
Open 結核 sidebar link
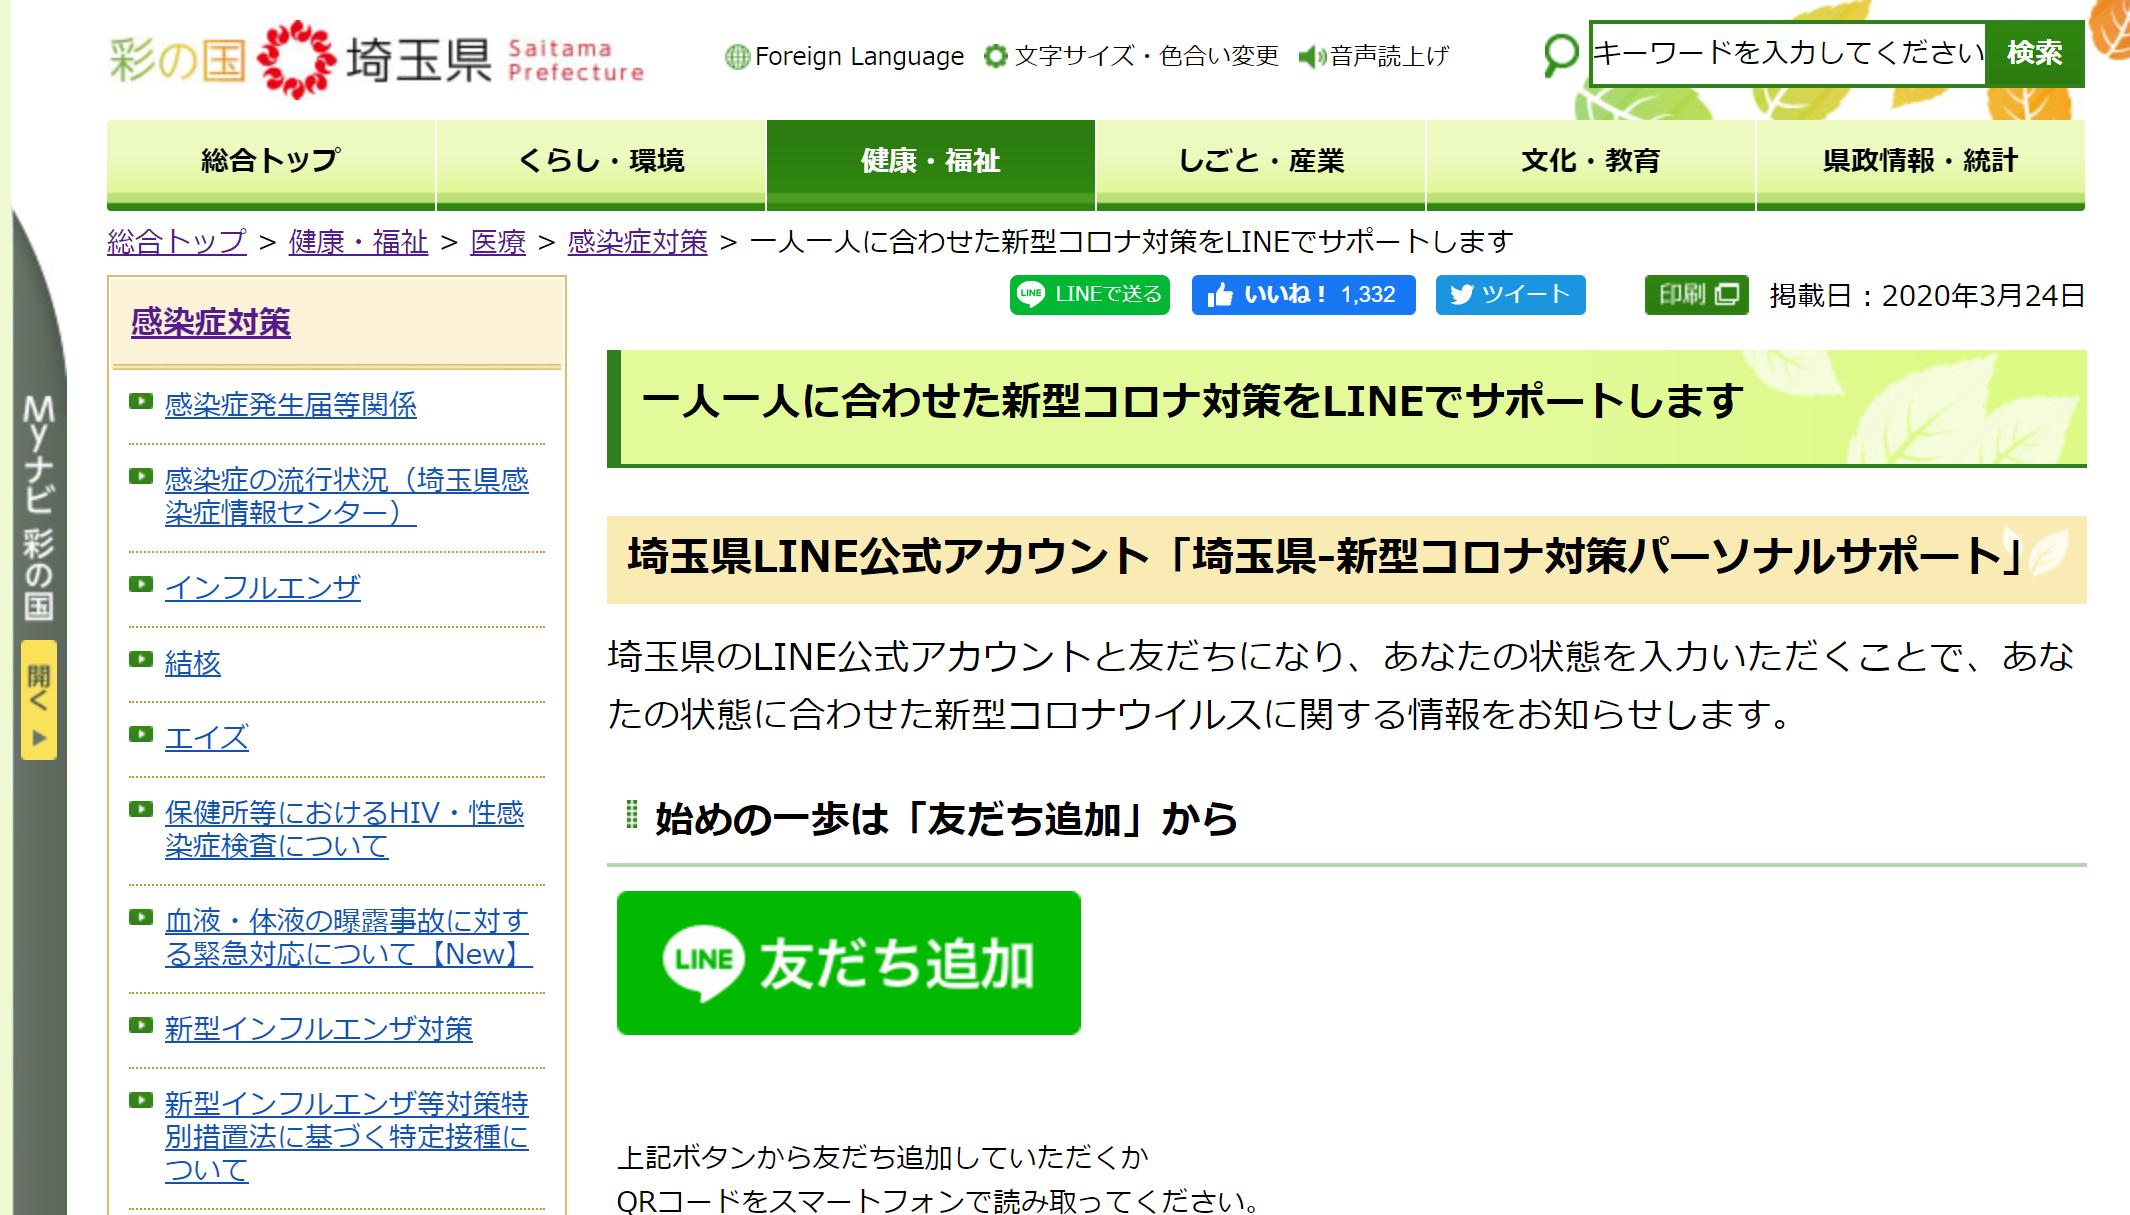click(193, 663)
